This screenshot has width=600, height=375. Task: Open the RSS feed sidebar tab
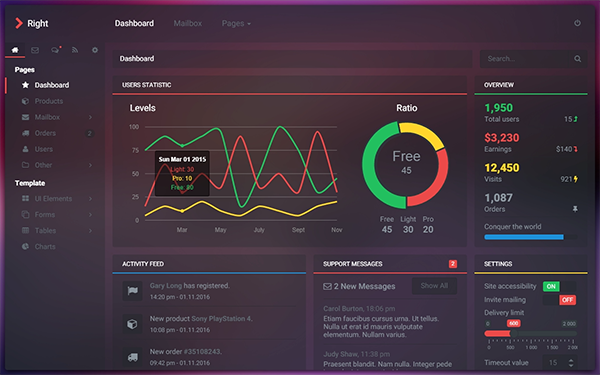(75, 50)
